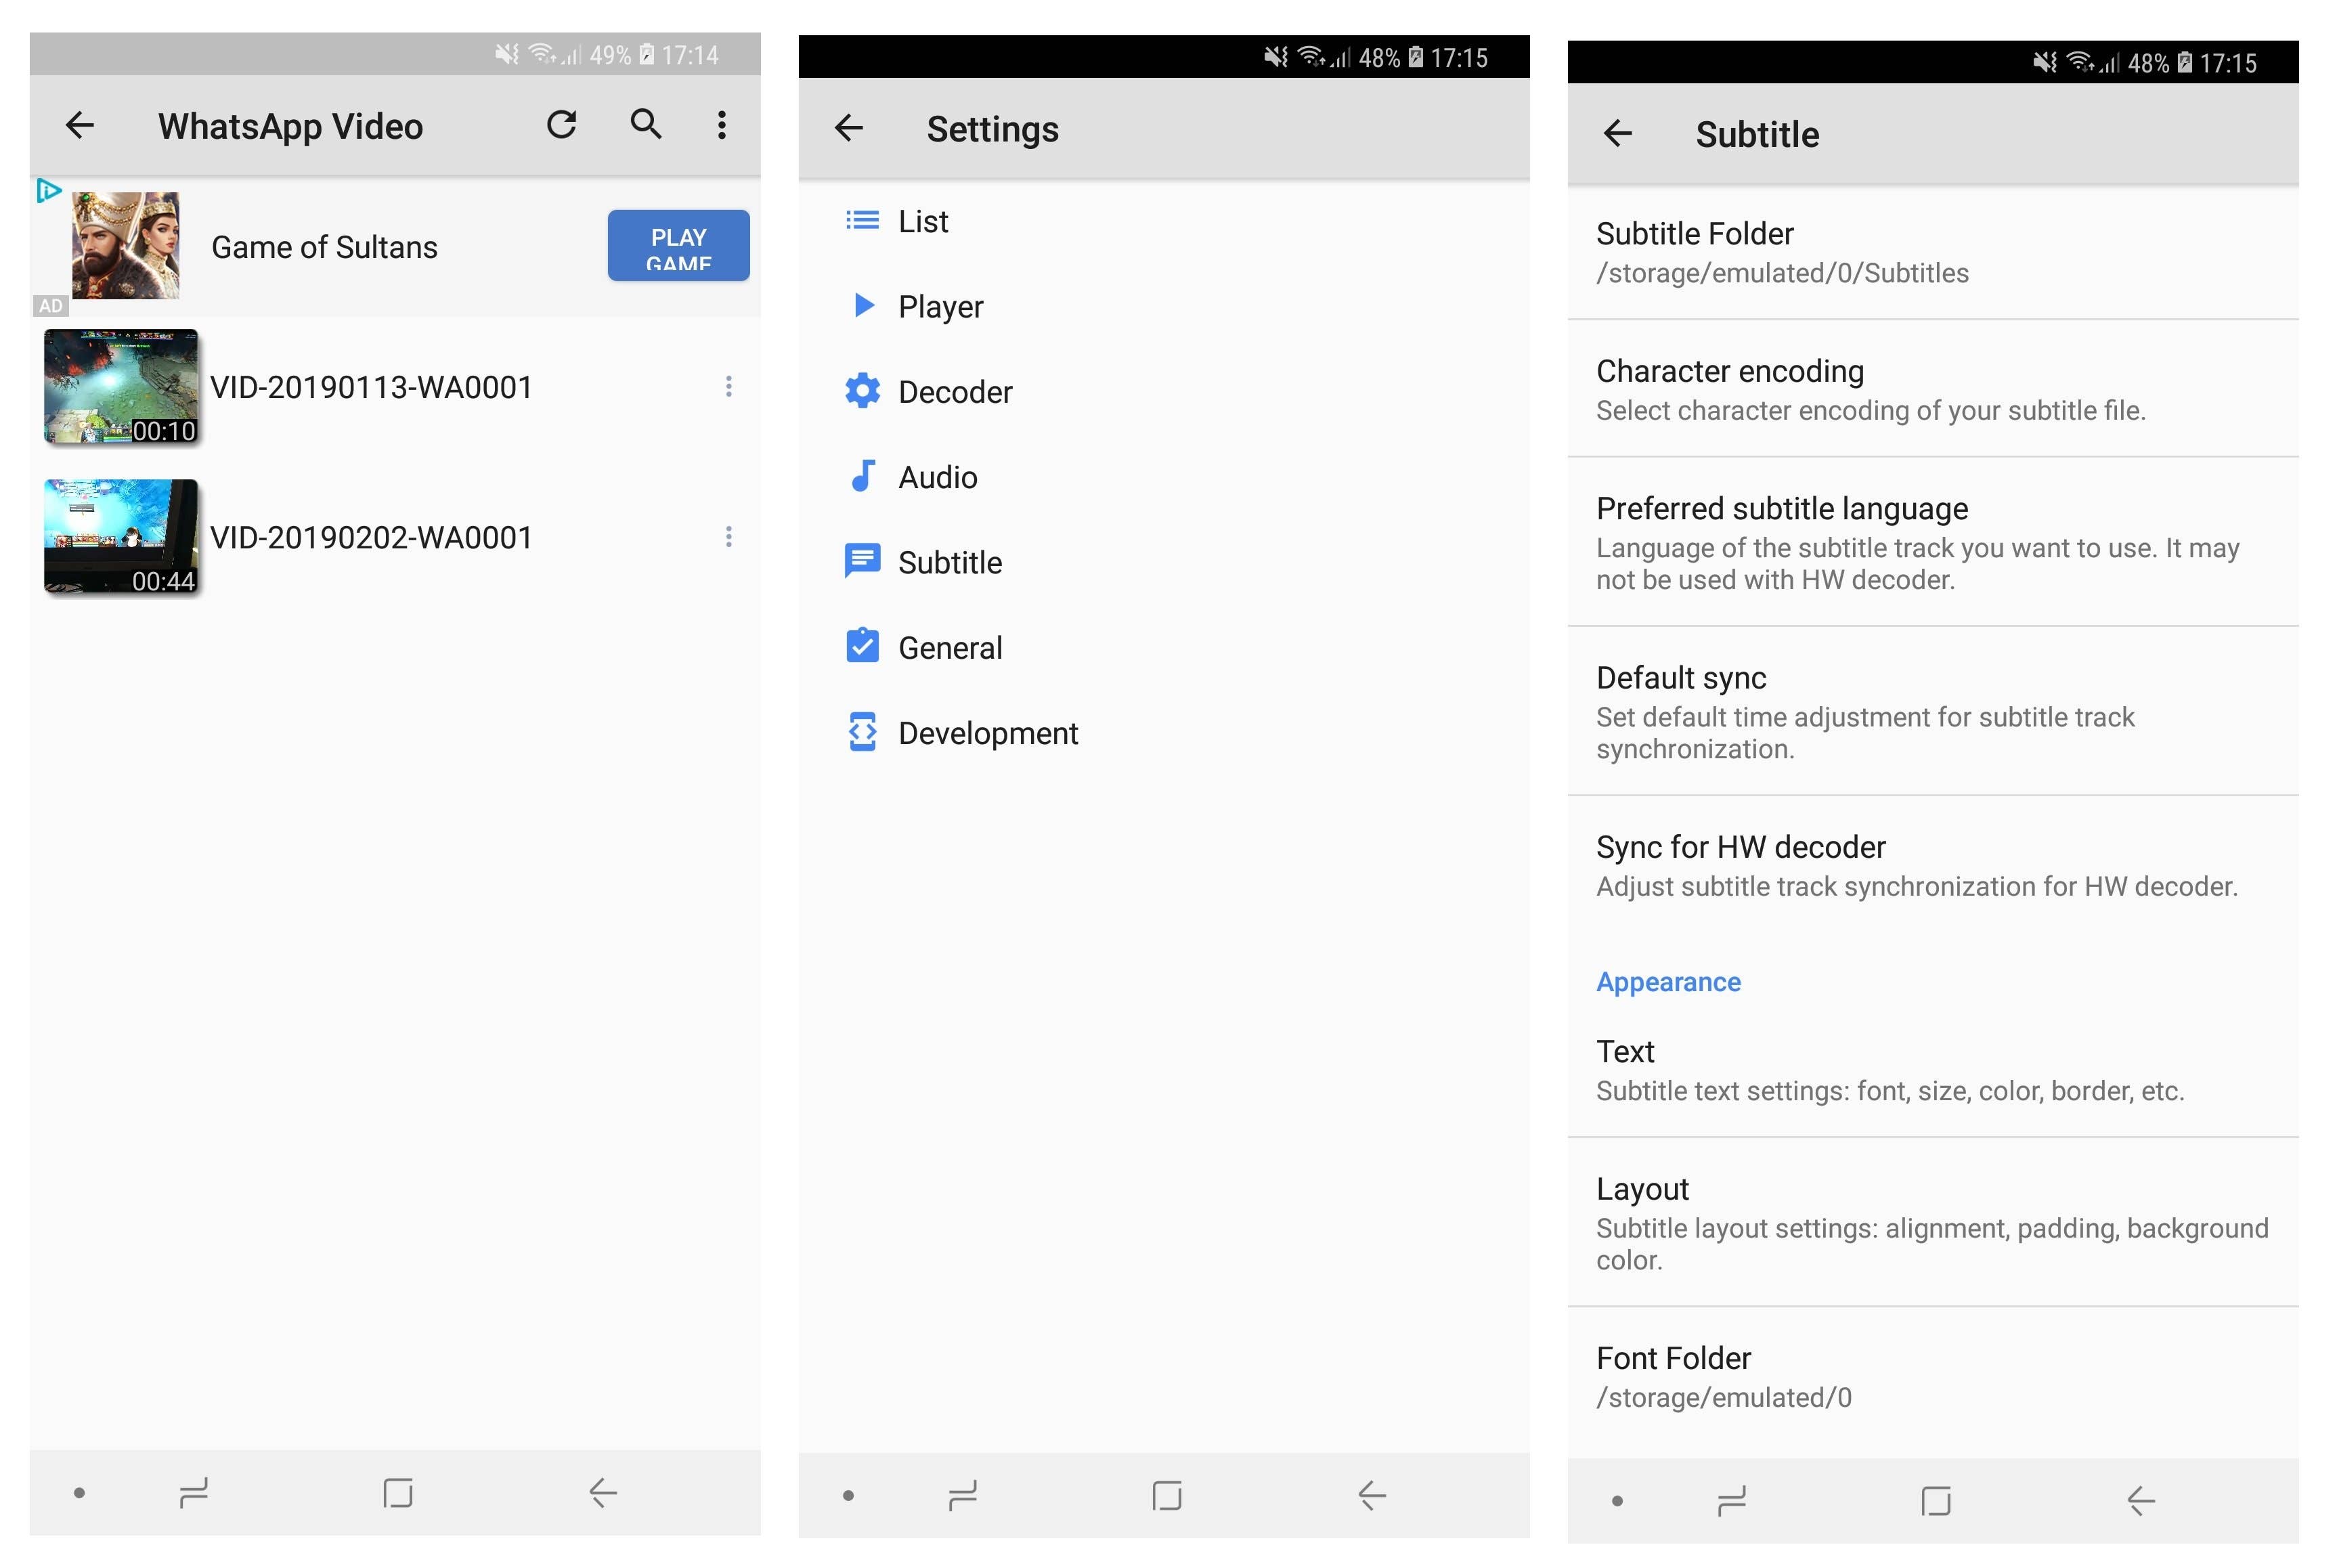The height and width of the screenshot is (1568, 2337).
Task: Tap the Player settings entry
Action: pos(940,306)
